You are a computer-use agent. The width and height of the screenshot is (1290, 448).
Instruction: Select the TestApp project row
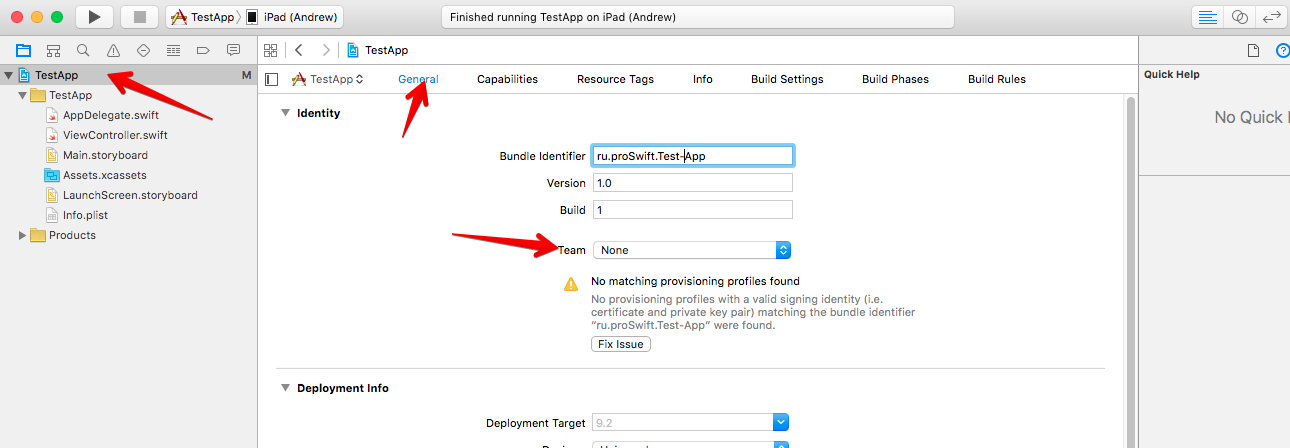tap(128, 75)
